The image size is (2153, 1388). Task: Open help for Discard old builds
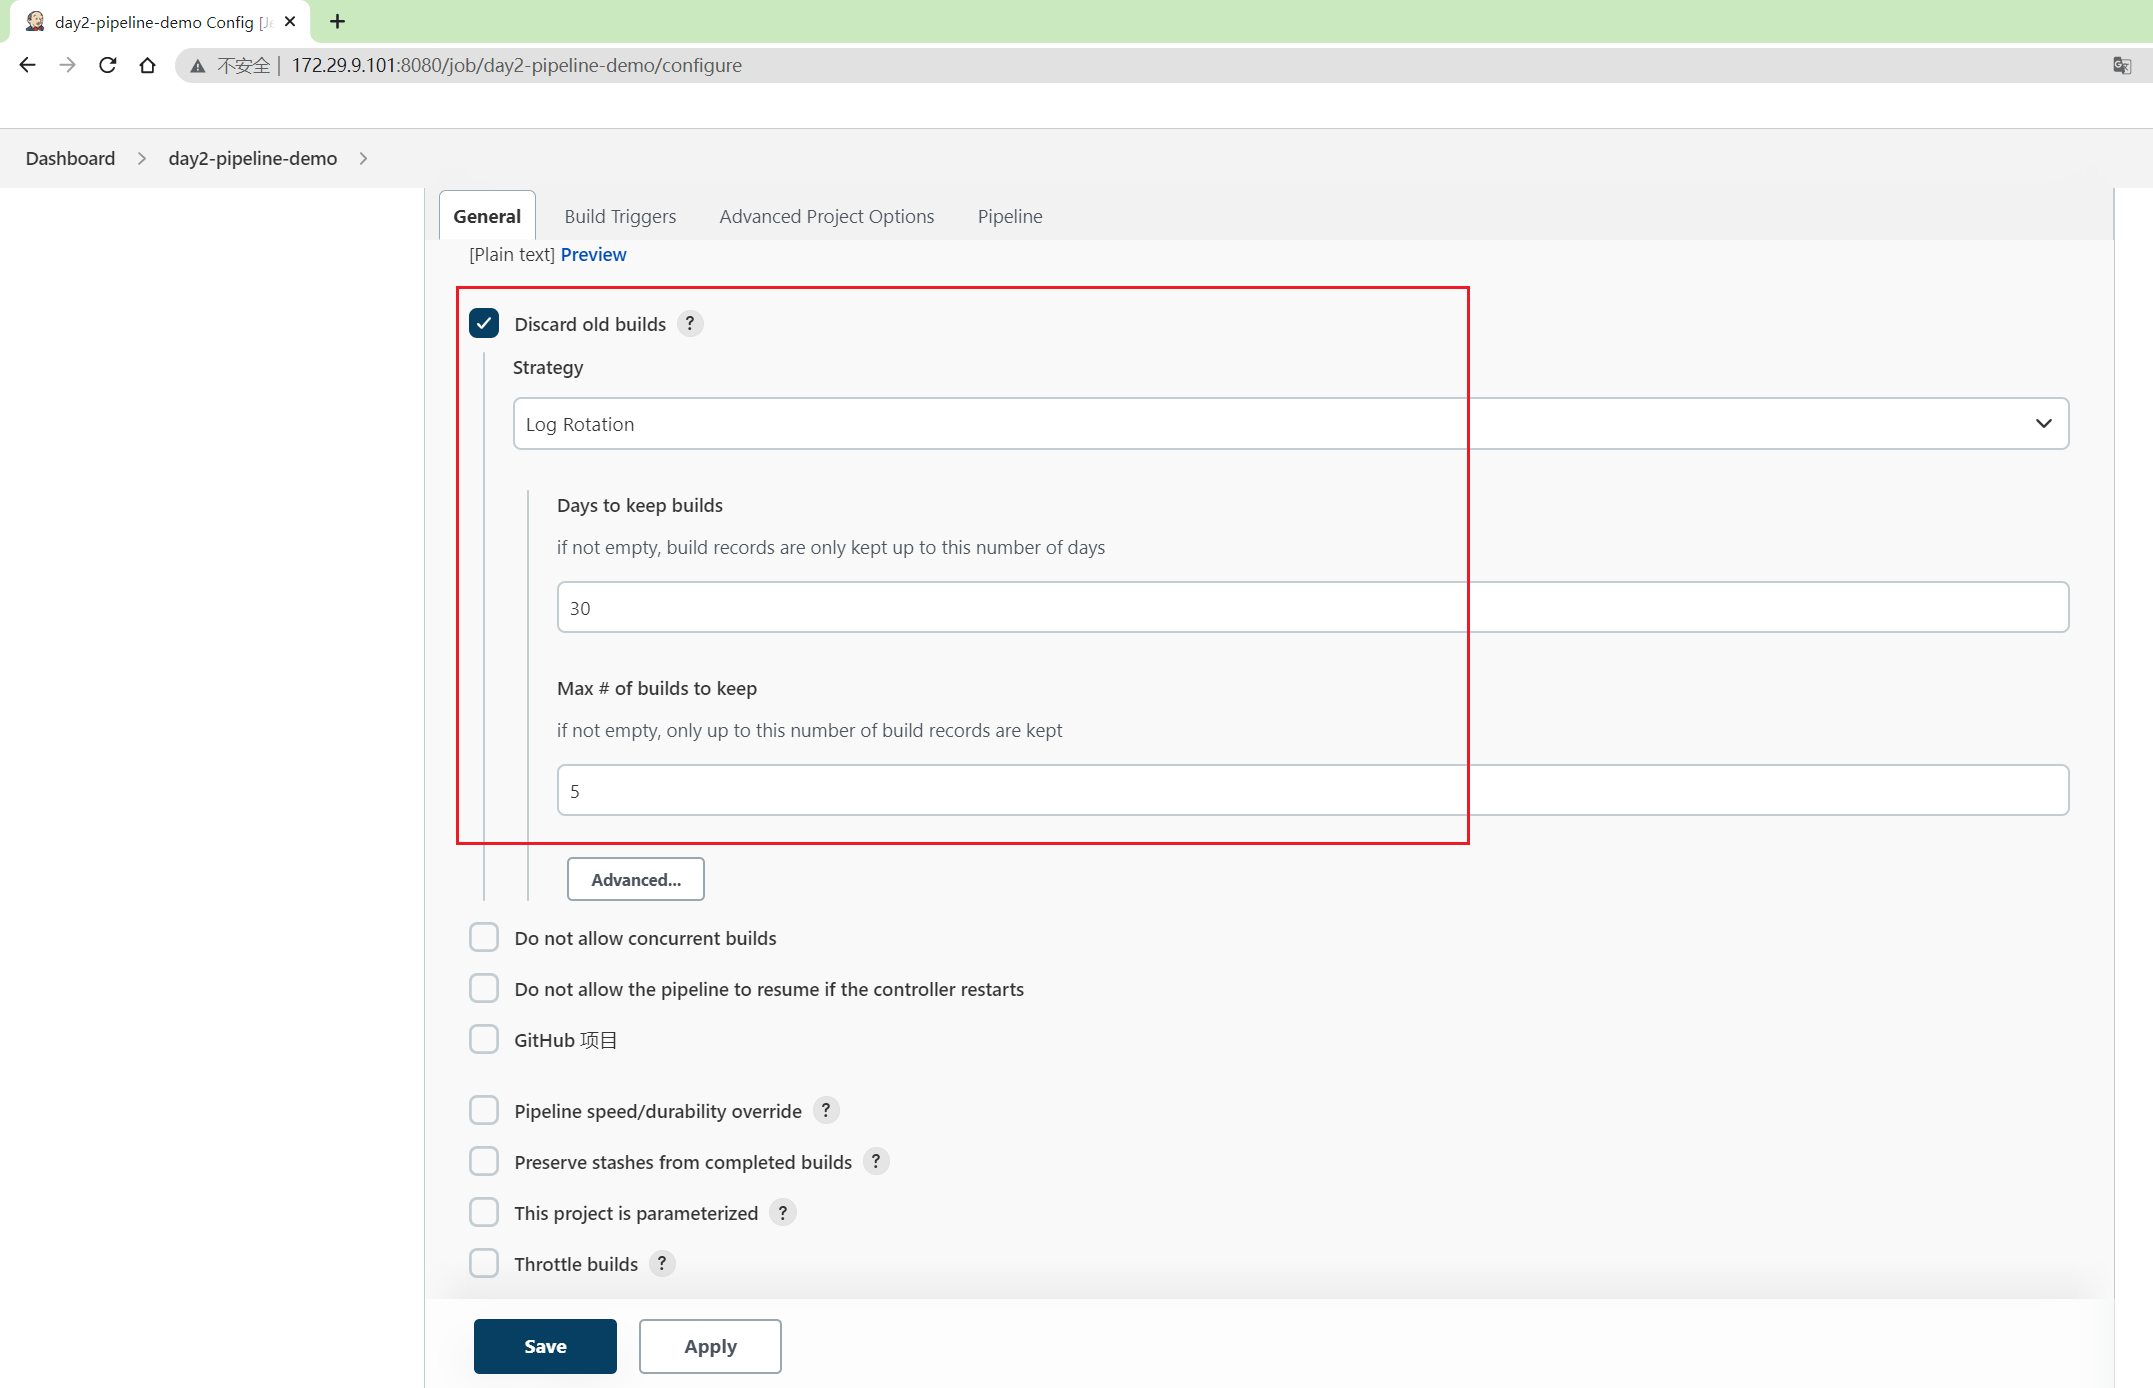pyautogui.click(x=690, y=323)
